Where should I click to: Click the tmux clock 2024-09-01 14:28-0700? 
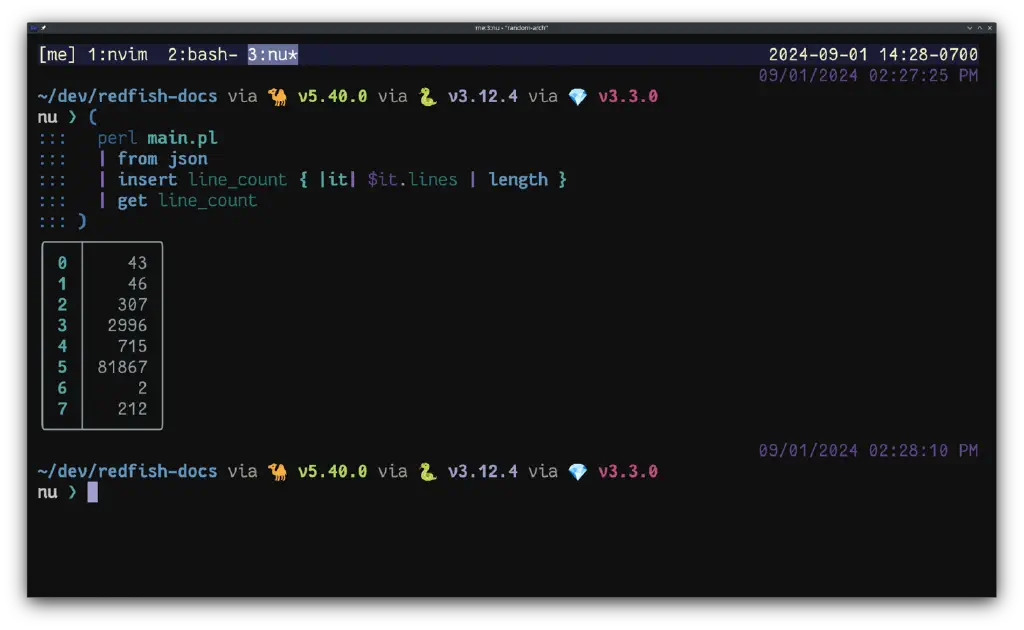[873, 55]
